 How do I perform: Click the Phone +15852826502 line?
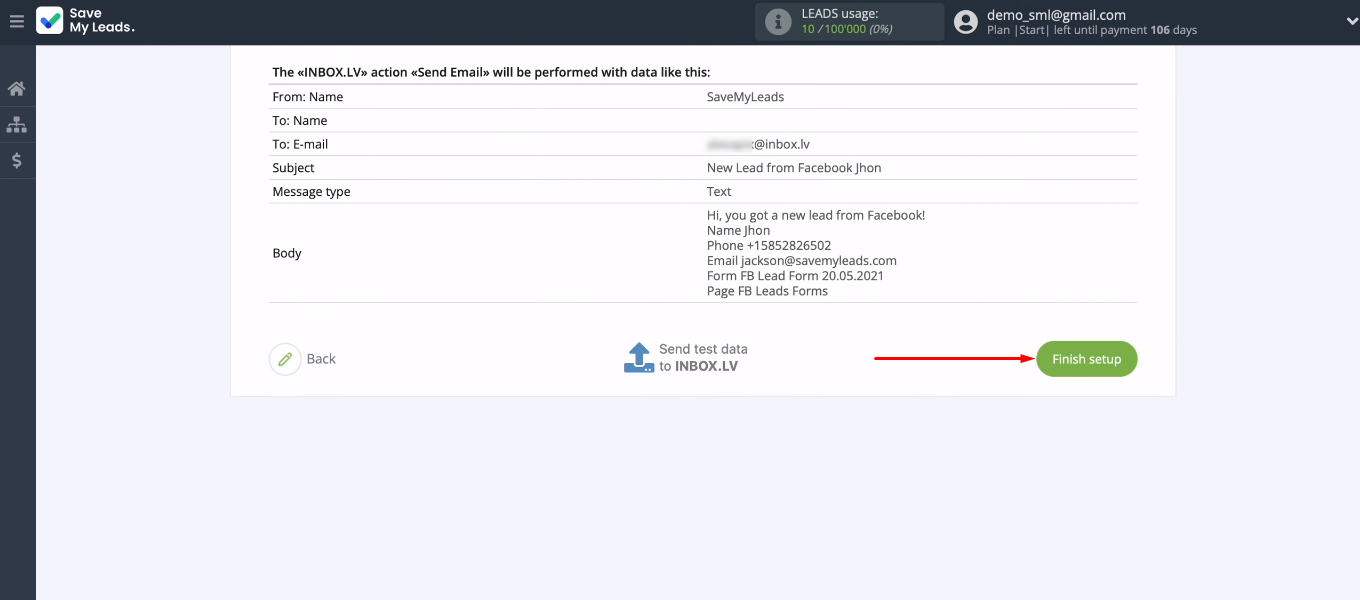point(769,245)
